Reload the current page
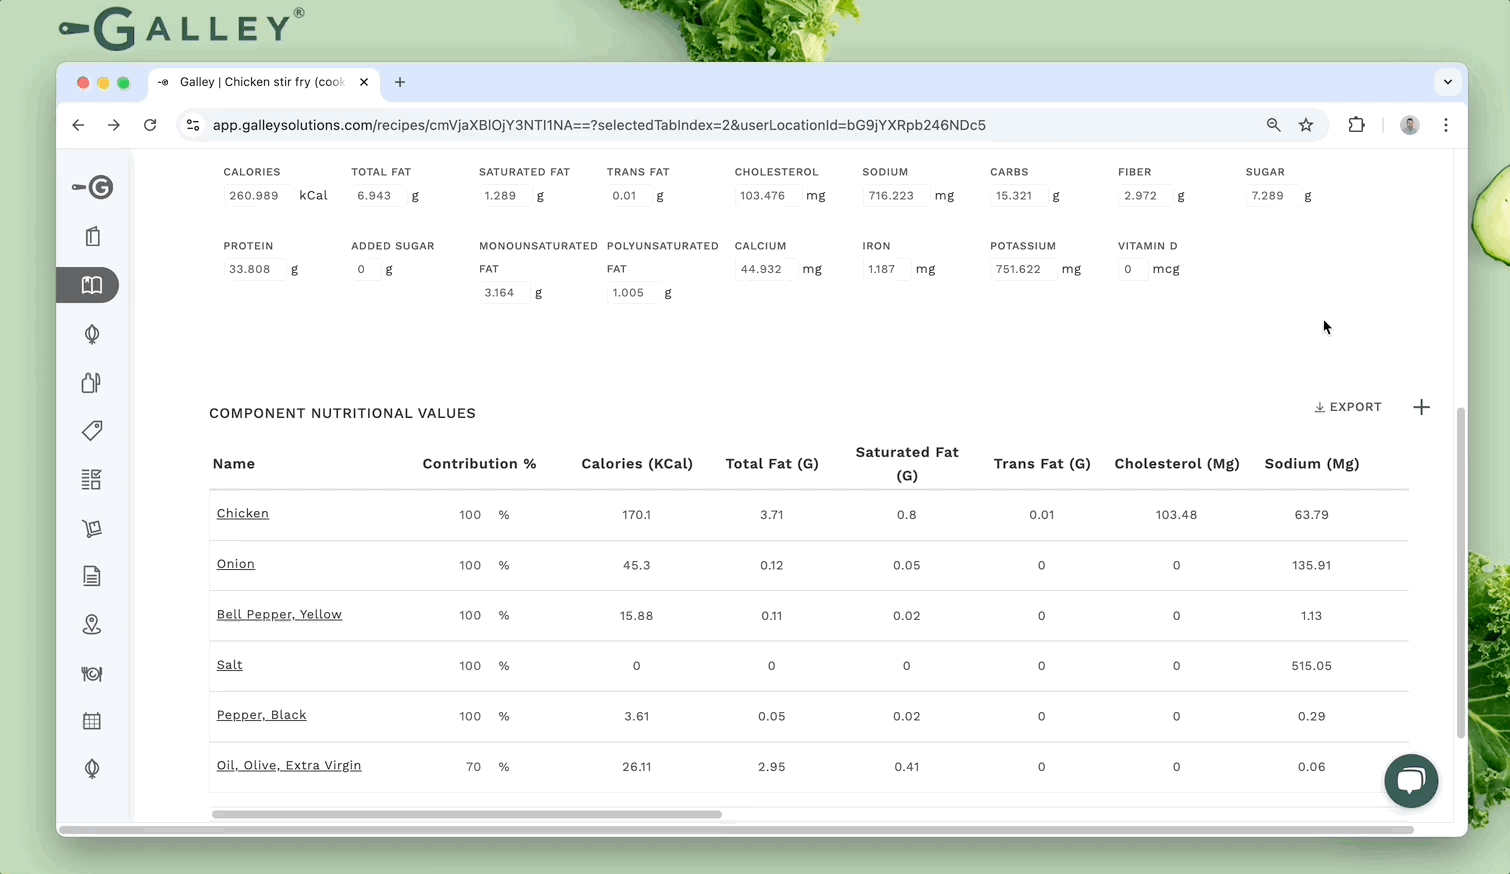This screenshot has height=874, width=1510. [x=150, y=125]
